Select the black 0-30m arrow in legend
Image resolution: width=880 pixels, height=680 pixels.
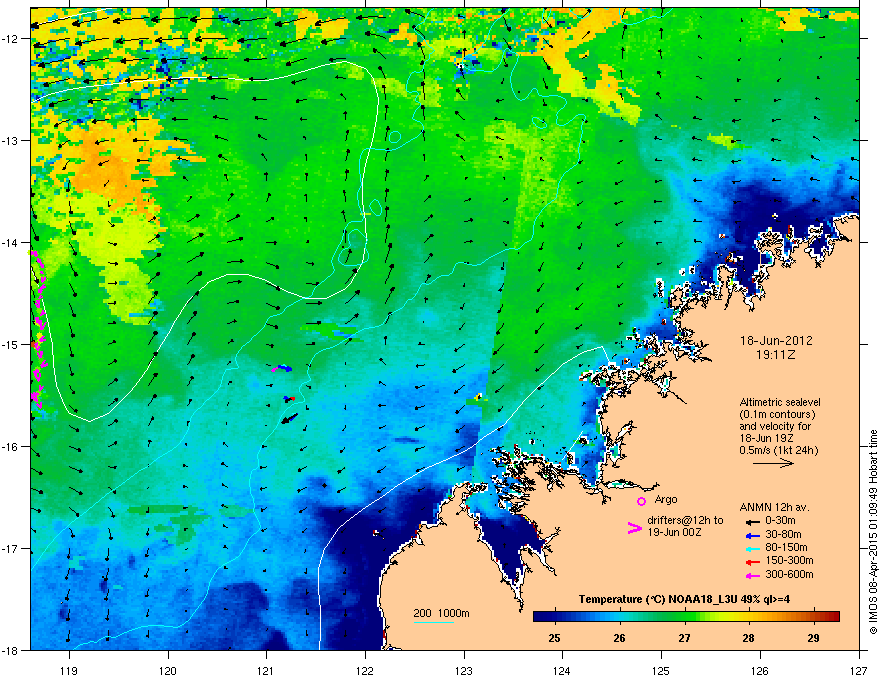click(752, 521)
